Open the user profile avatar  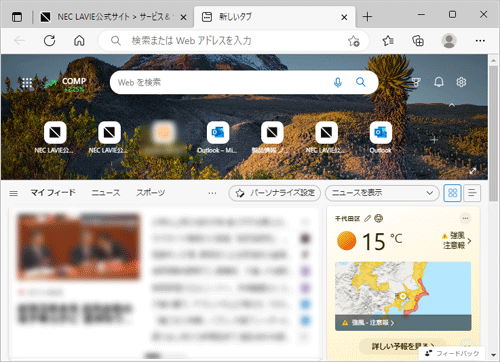449,41
